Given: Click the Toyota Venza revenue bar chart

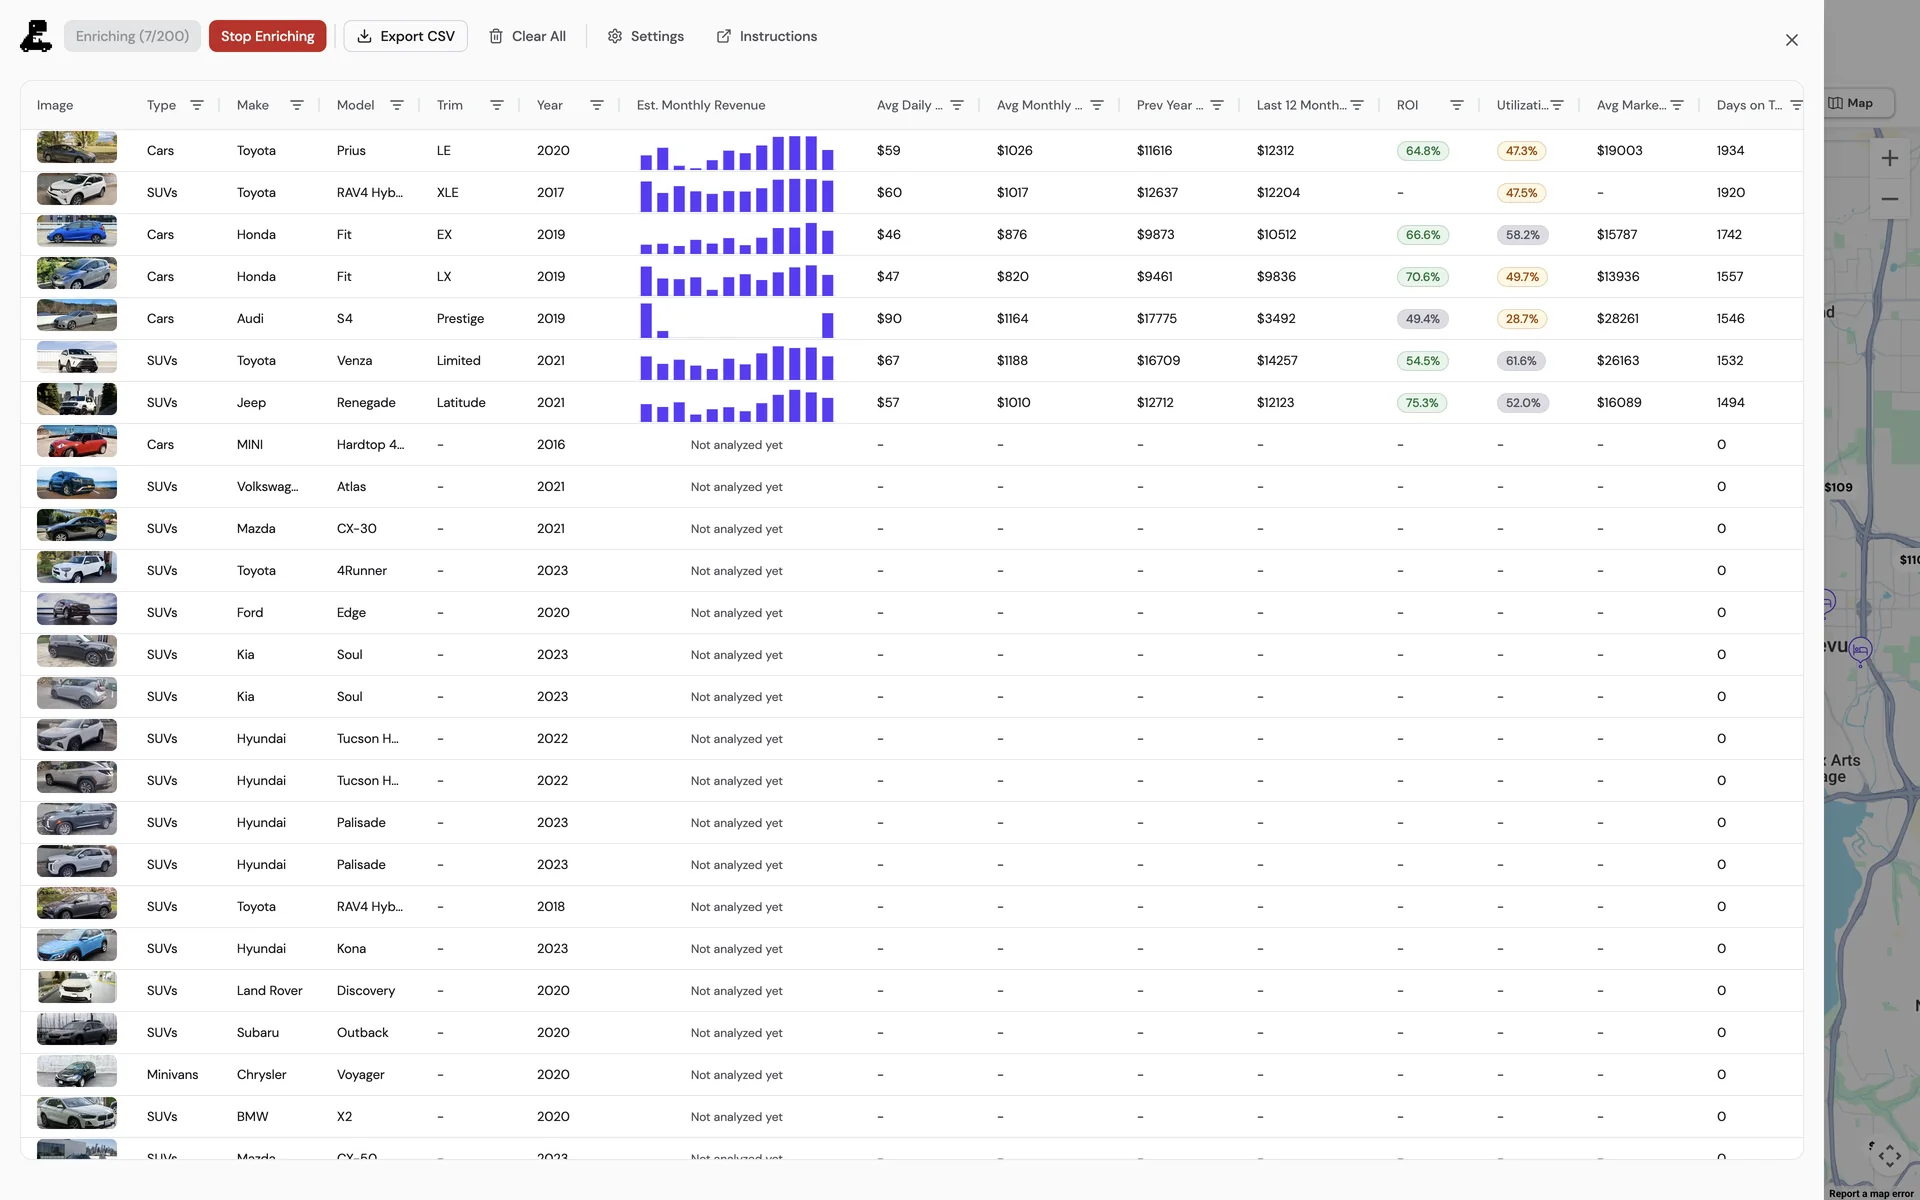Looking at the screenshot, I should (737, 361).
